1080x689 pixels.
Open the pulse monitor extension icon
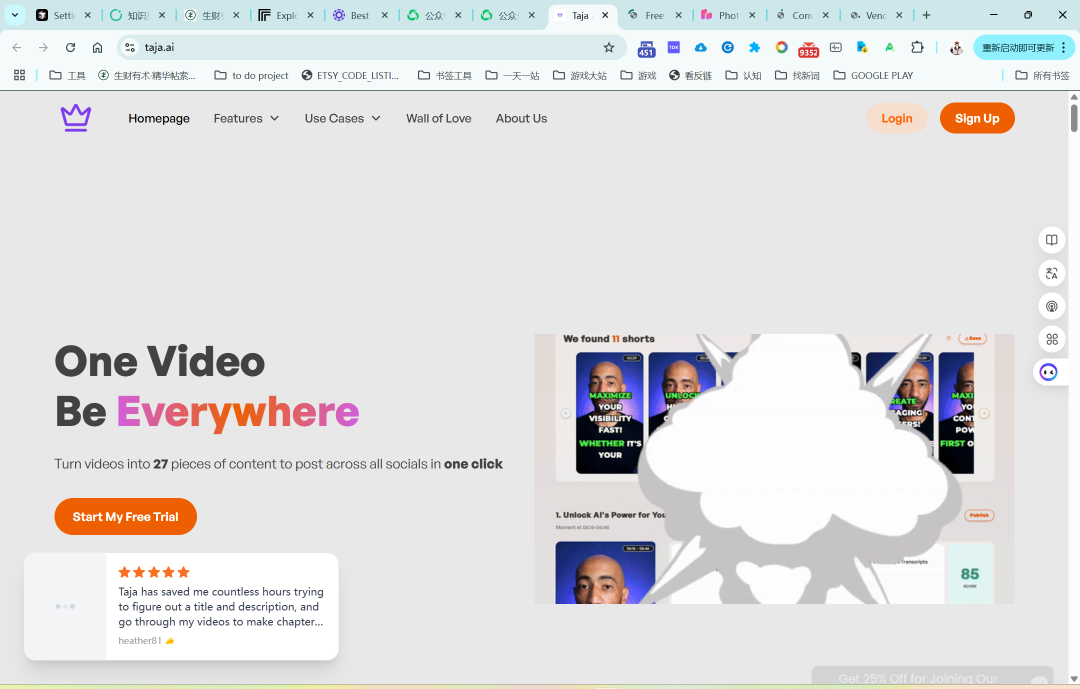[835, 47]
